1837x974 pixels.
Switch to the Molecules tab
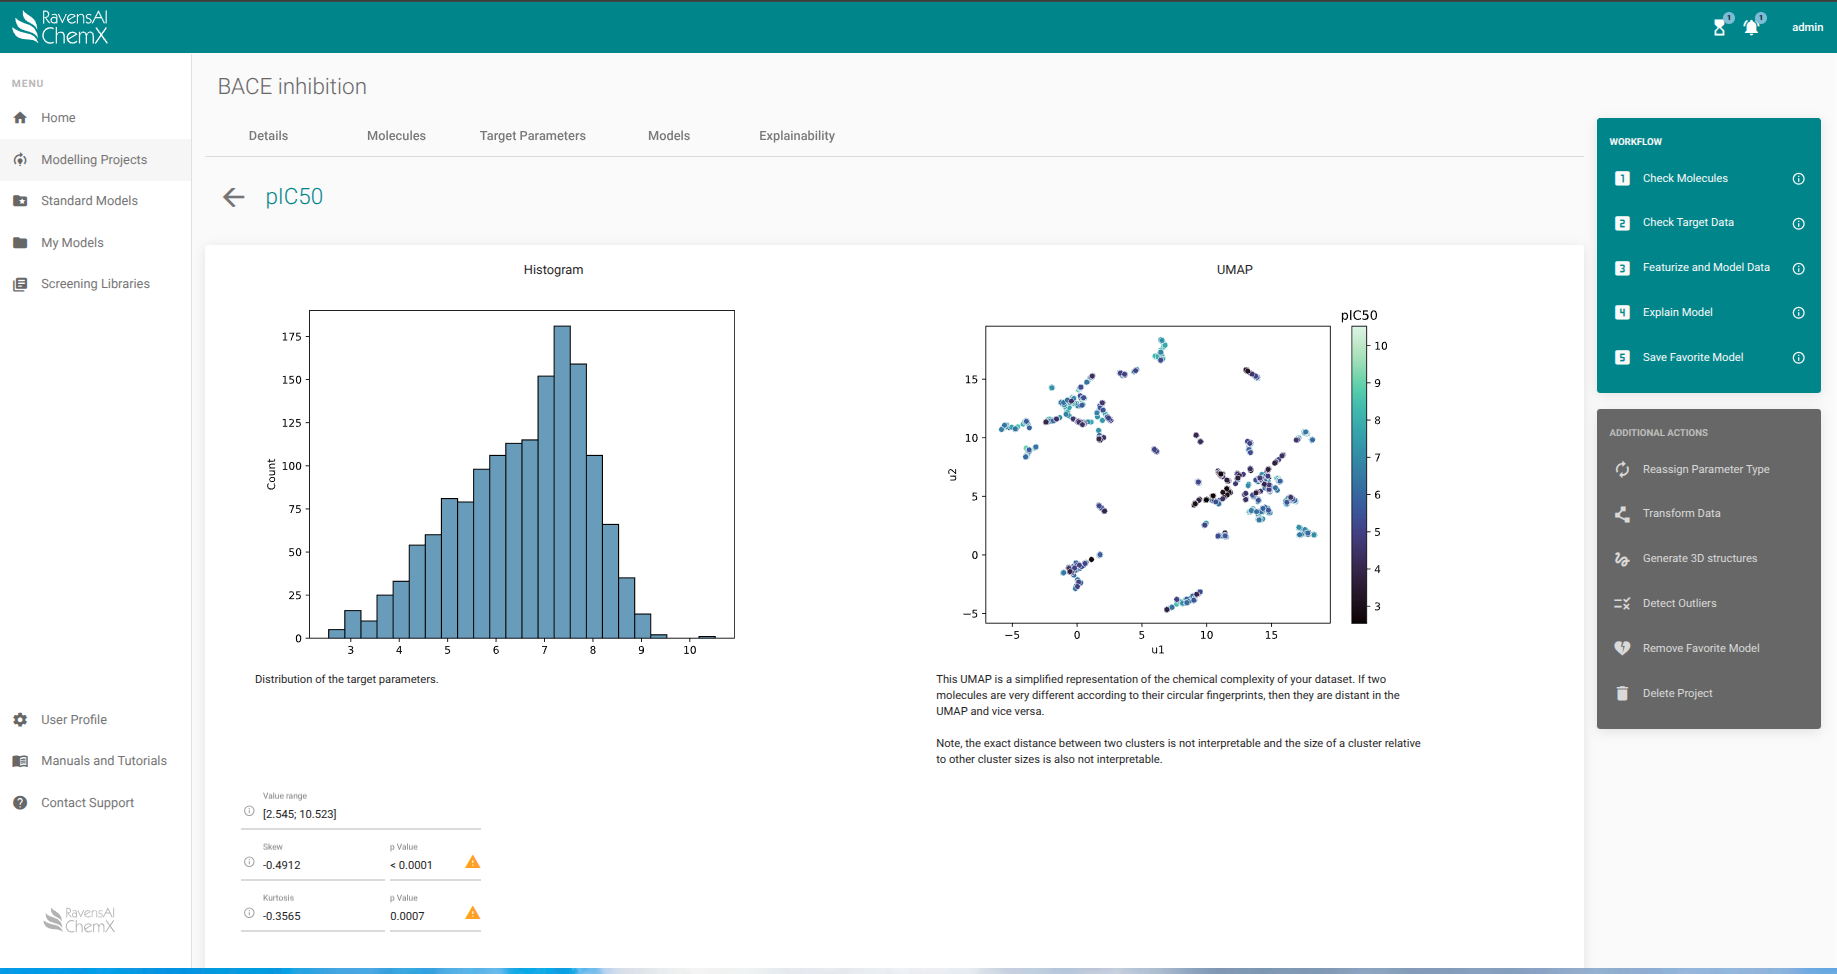(x=396, y=136)
